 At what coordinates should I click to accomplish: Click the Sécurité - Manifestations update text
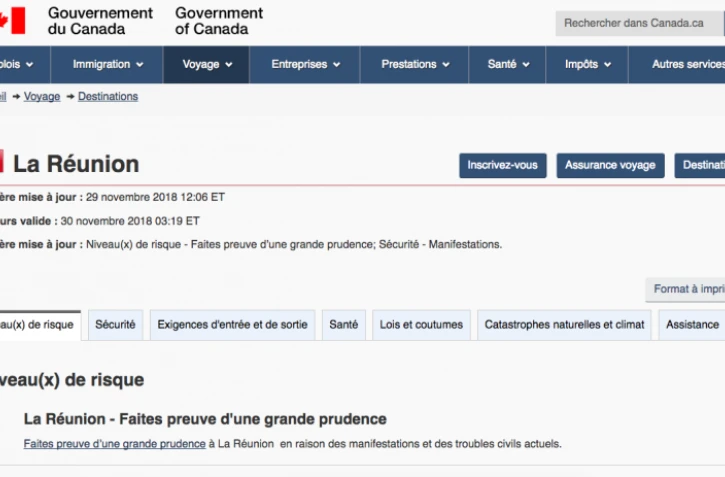click(440, 245)
